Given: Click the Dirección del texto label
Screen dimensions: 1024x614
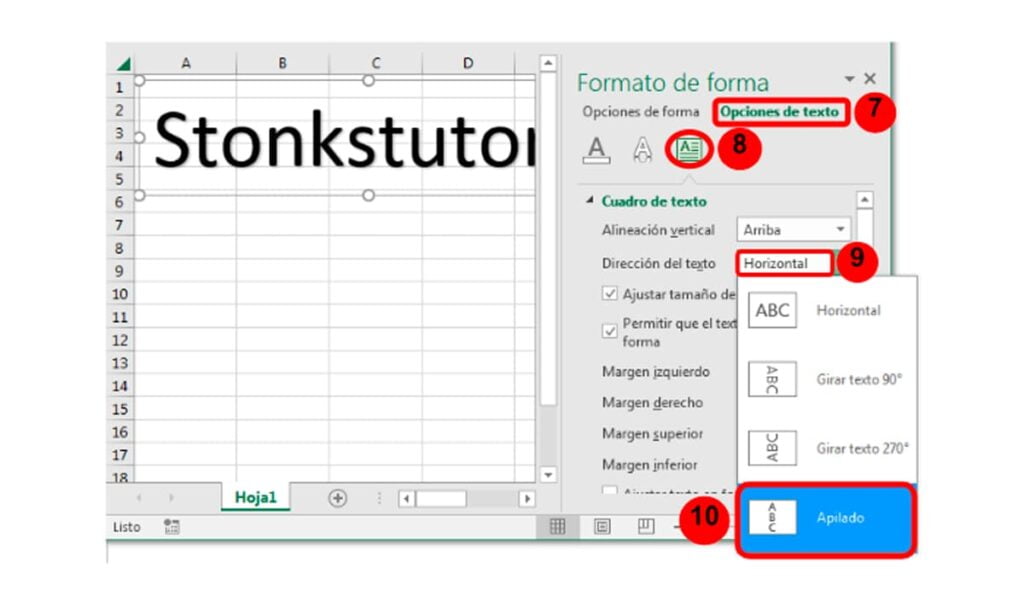Looking at the screenshot, I should [x=658, y=263].
